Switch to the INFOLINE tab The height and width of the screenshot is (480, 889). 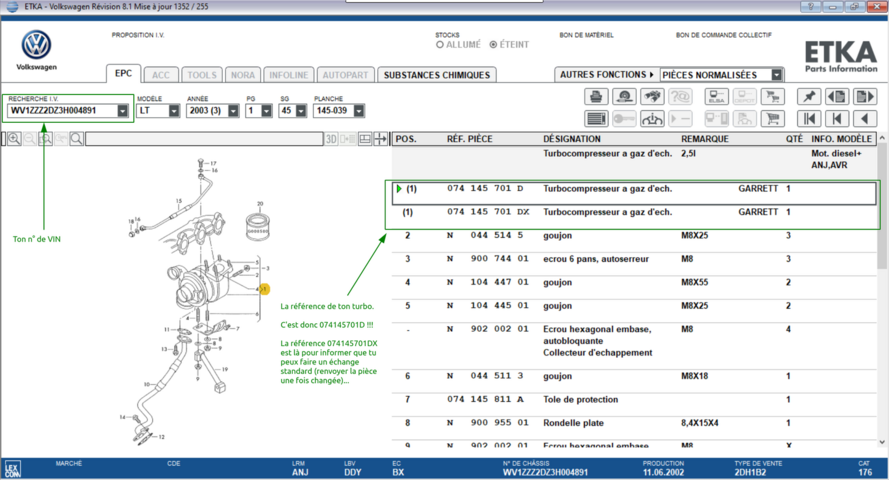click(x=289, y=75)
